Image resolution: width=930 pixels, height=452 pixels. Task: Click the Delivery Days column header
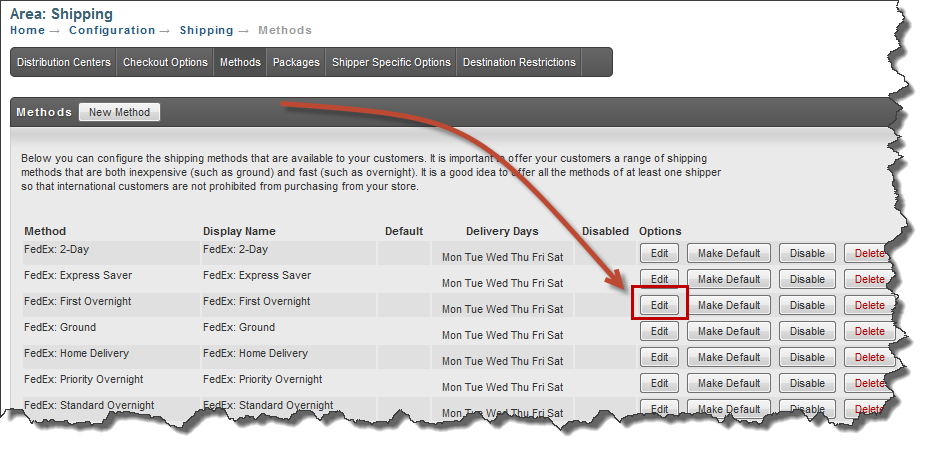pos(502,231)
